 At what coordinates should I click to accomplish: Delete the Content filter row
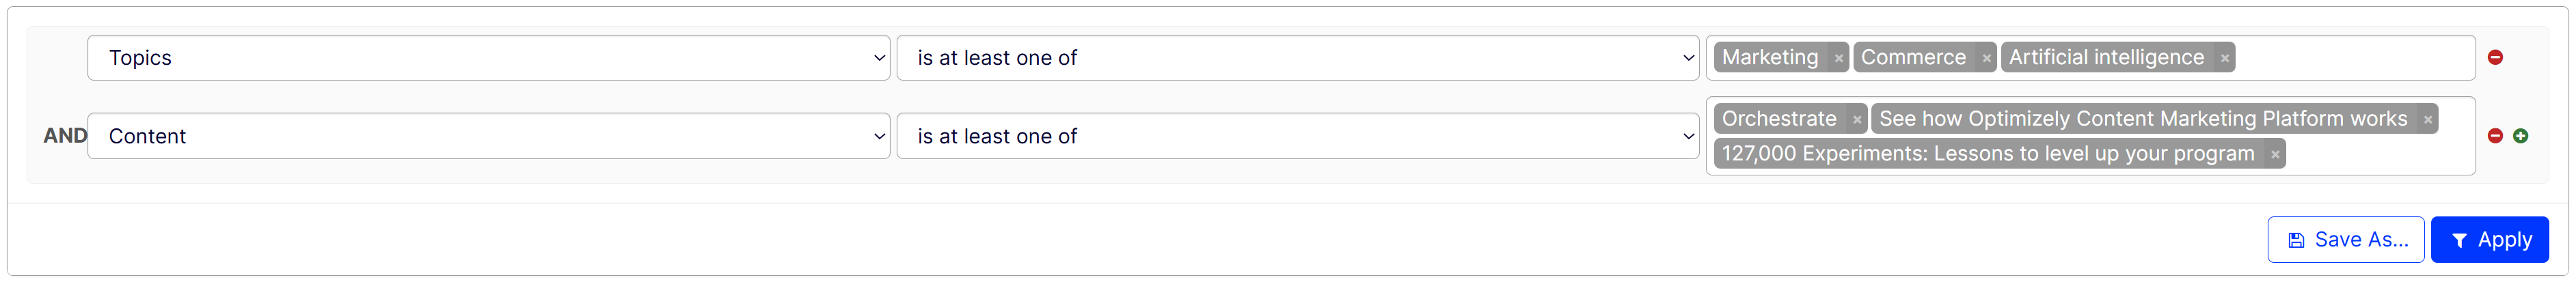[2495, 136]
